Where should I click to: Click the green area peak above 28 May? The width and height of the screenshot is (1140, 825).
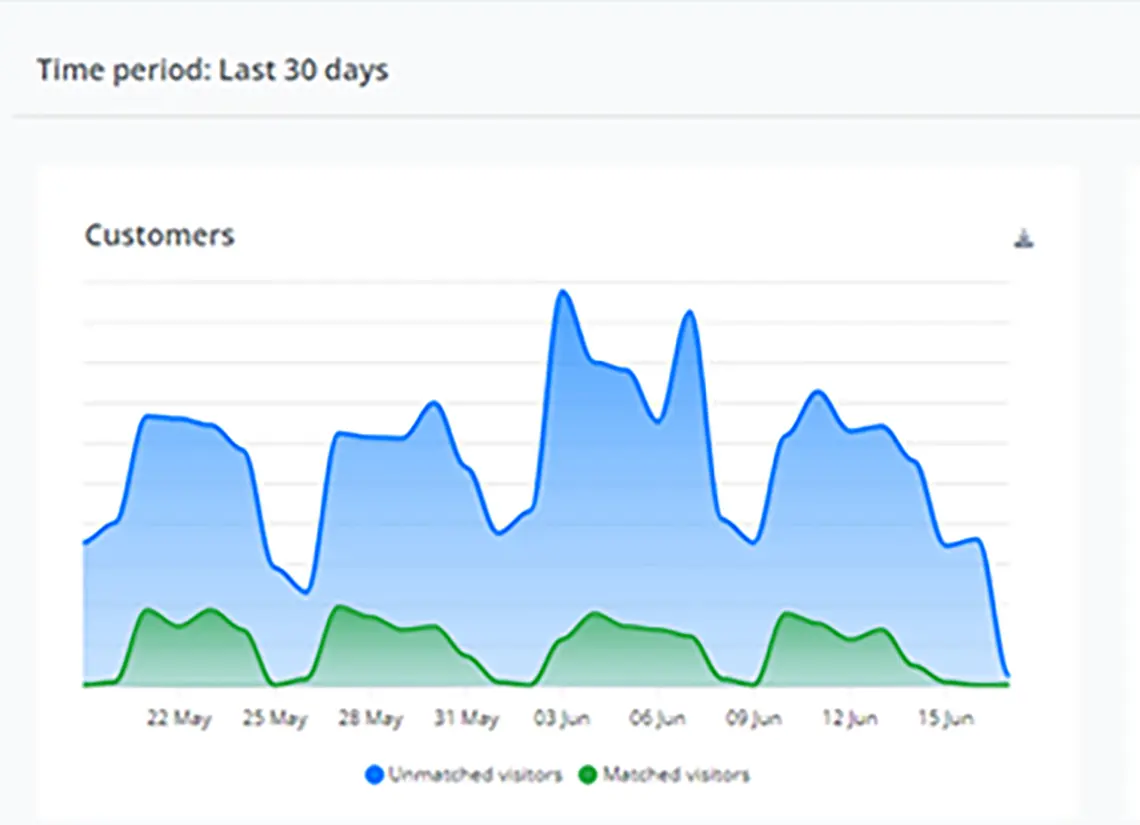pyautogui.click(x=342, y=606)
